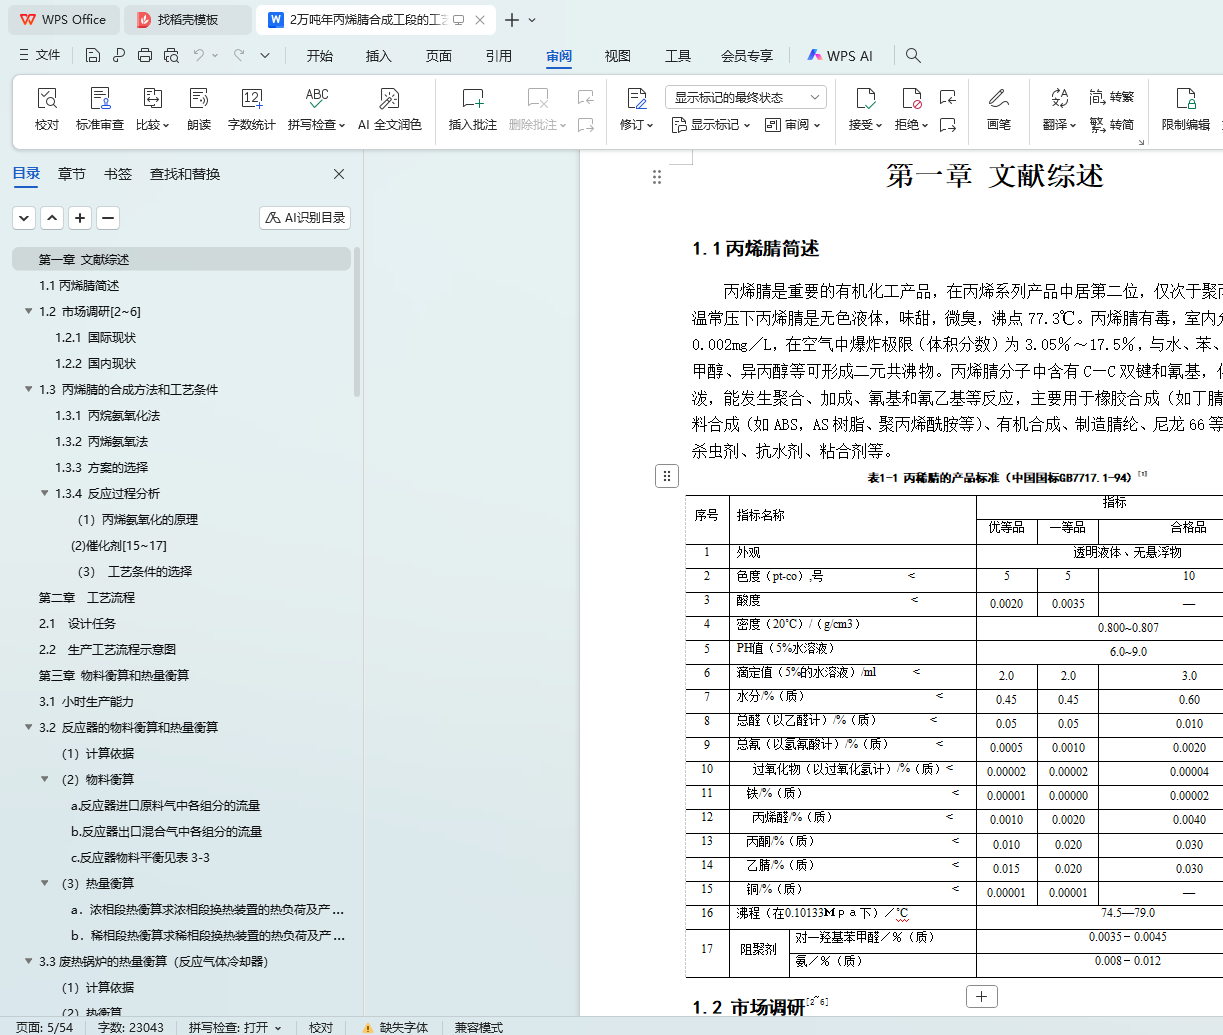Image resolution: width=1223 pixels, height=1035 pixels.
Task: Click the 缺失字体 missing fonts indicator
Action: pyautogui.click(x=395, y=1027)
